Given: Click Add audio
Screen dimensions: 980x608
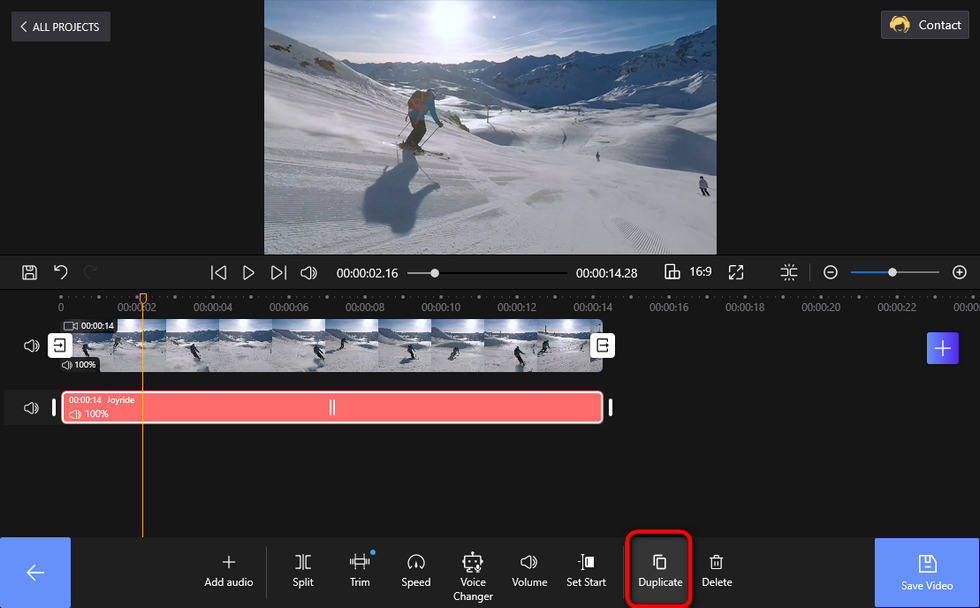Looking at the screenshot, I should [229, 572].
